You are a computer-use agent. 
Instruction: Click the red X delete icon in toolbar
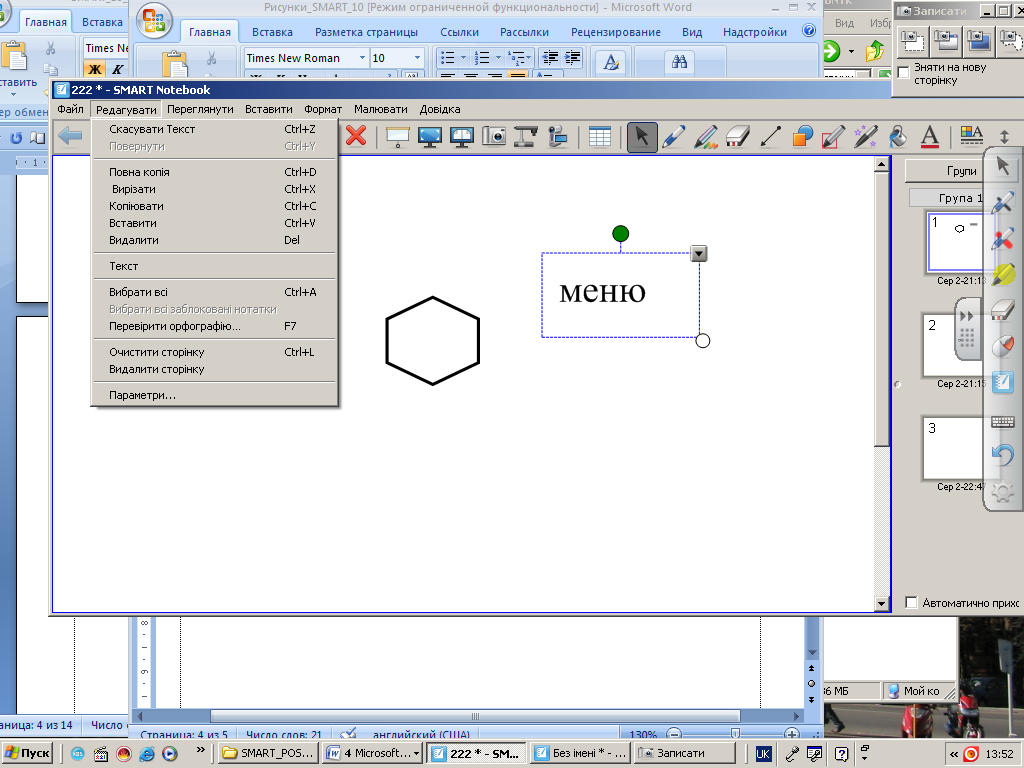tap(356, 136)
